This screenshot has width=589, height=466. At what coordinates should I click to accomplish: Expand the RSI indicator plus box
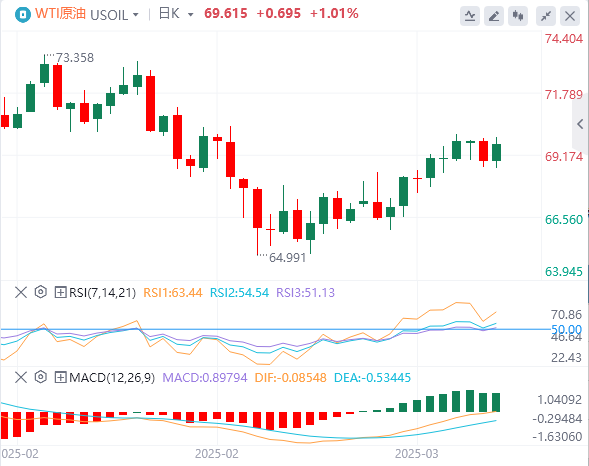pyautogui.click(x=60, y=292)
